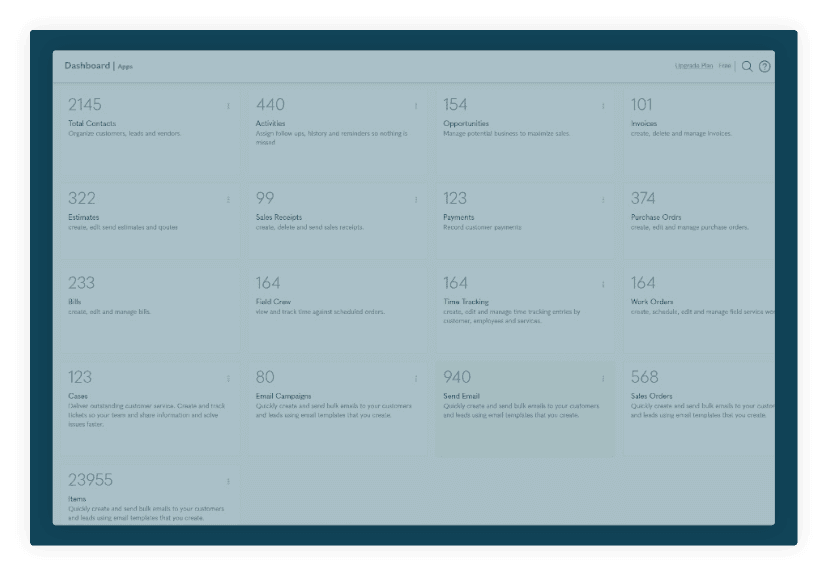Screen dimensions: 828x576
Task: Click the Upgrade Plan link
Action: tap(694, 64)
